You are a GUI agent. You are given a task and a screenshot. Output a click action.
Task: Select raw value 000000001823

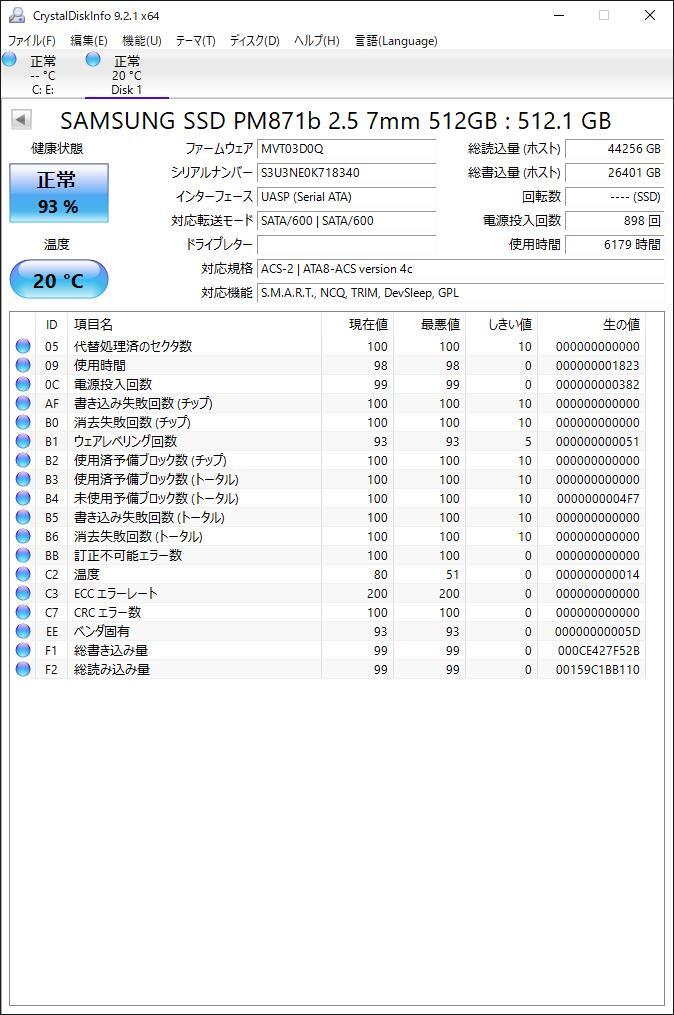coord(598,366)
